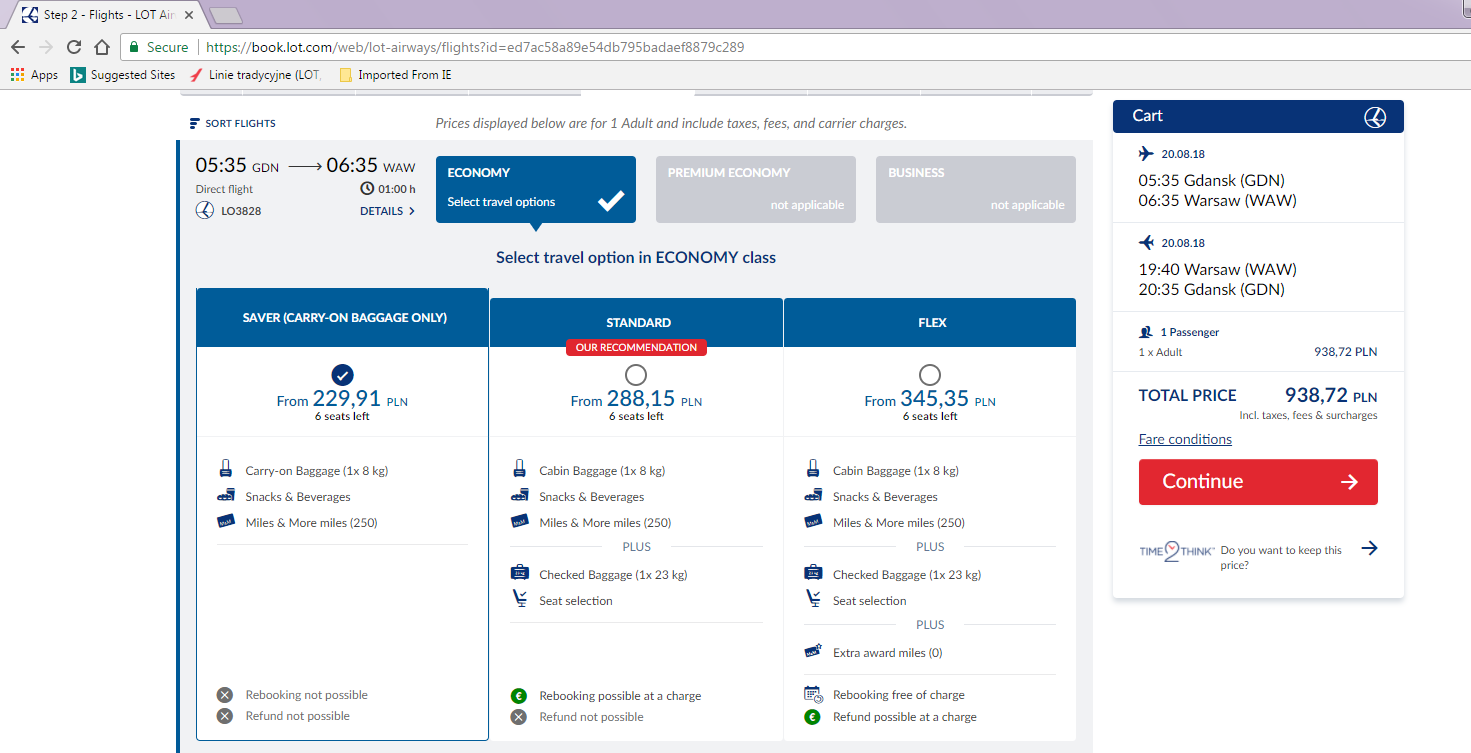Click the Saver rebooking not possible icon
Viewport: 1471px width, 753px height.
[225, 695]
